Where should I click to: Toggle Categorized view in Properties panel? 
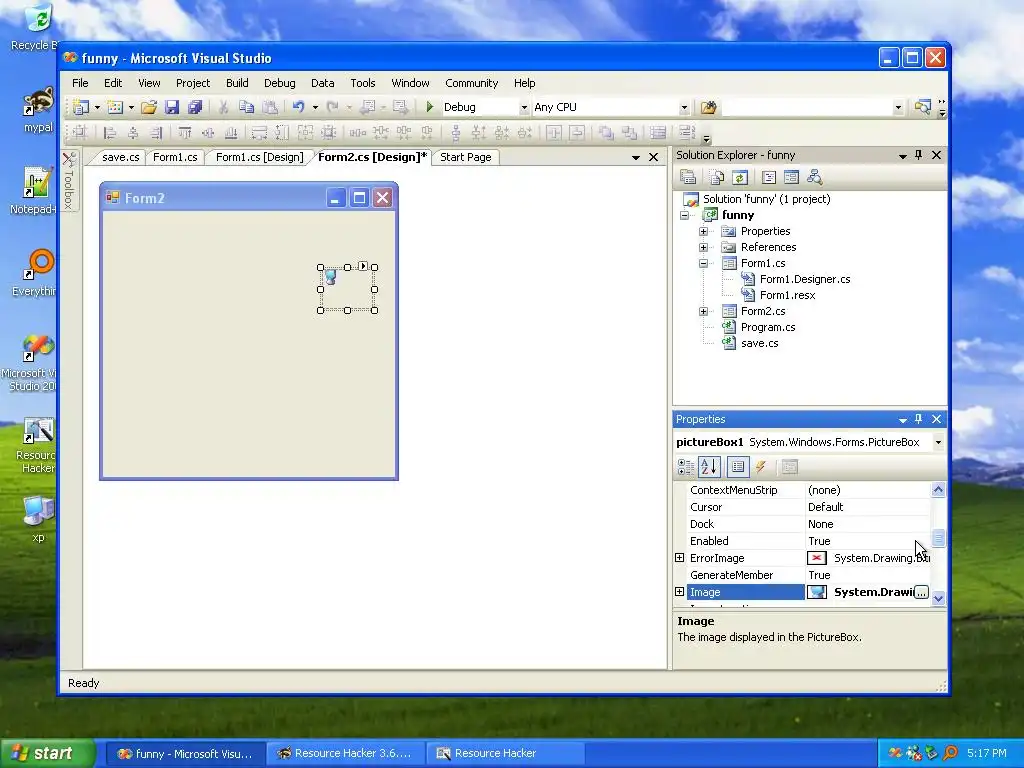(686, 467)
